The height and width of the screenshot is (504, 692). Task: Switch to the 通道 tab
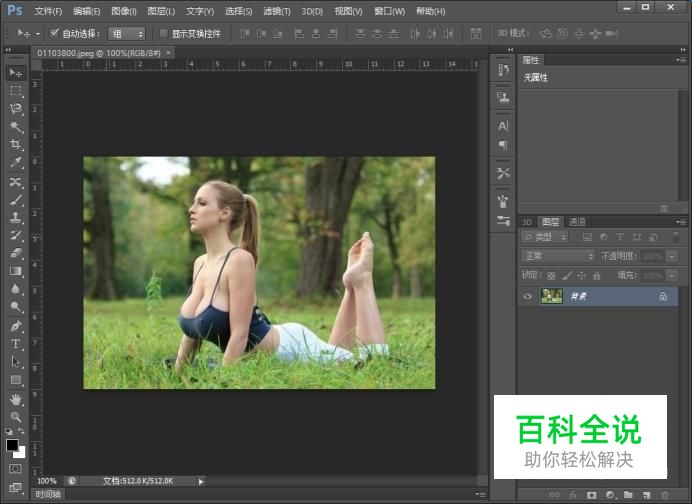577,222
